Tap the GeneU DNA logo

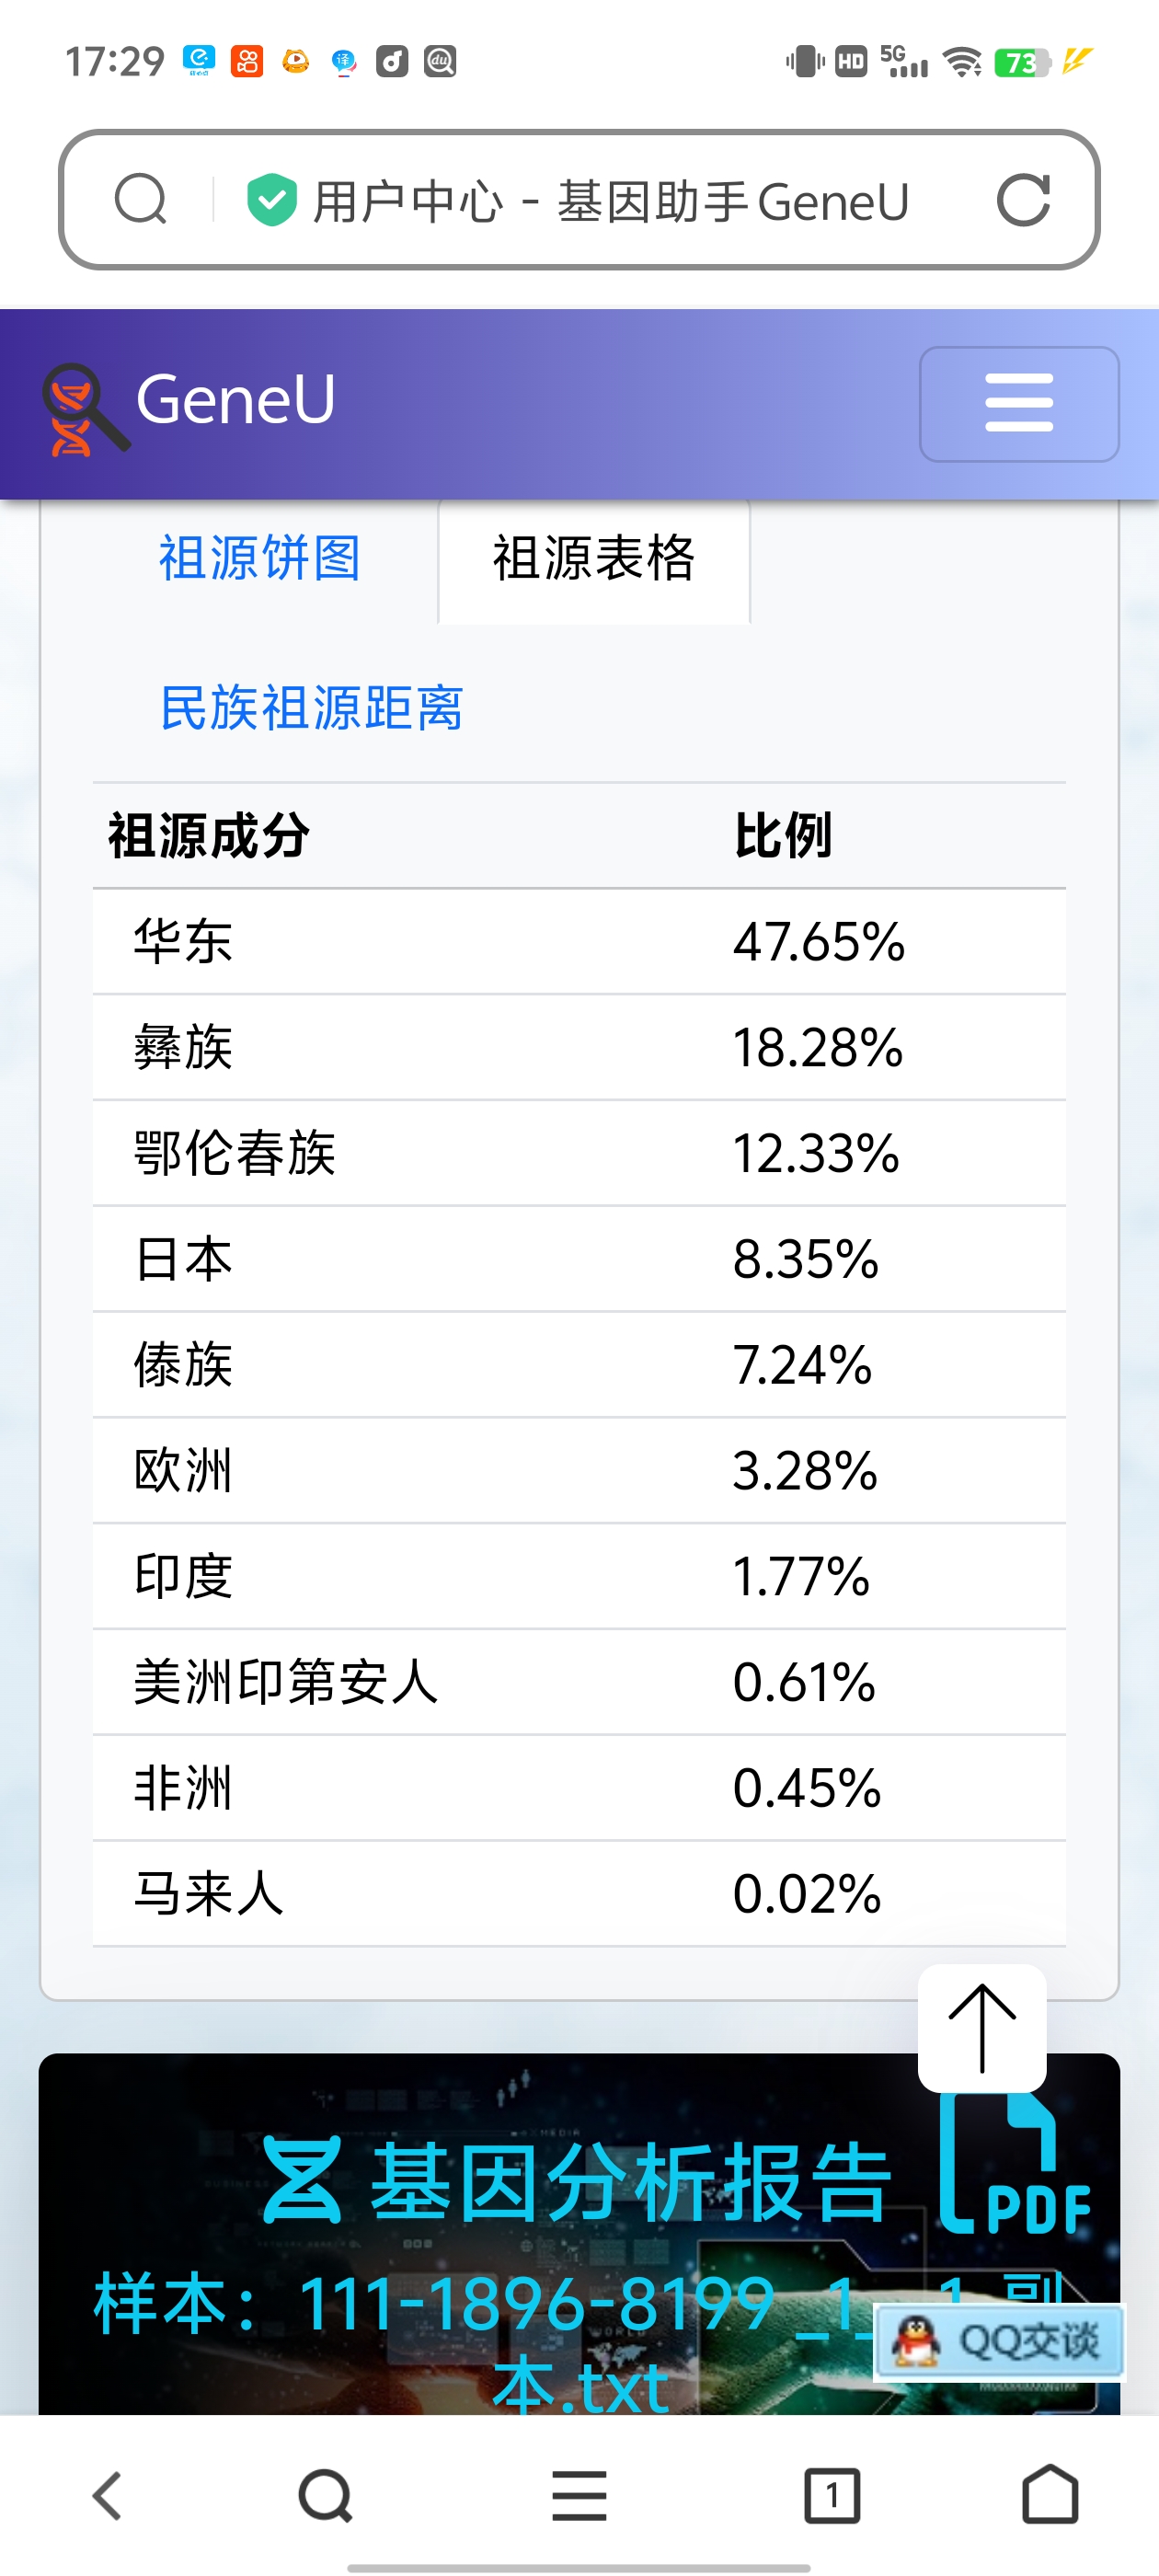[84, 408]
